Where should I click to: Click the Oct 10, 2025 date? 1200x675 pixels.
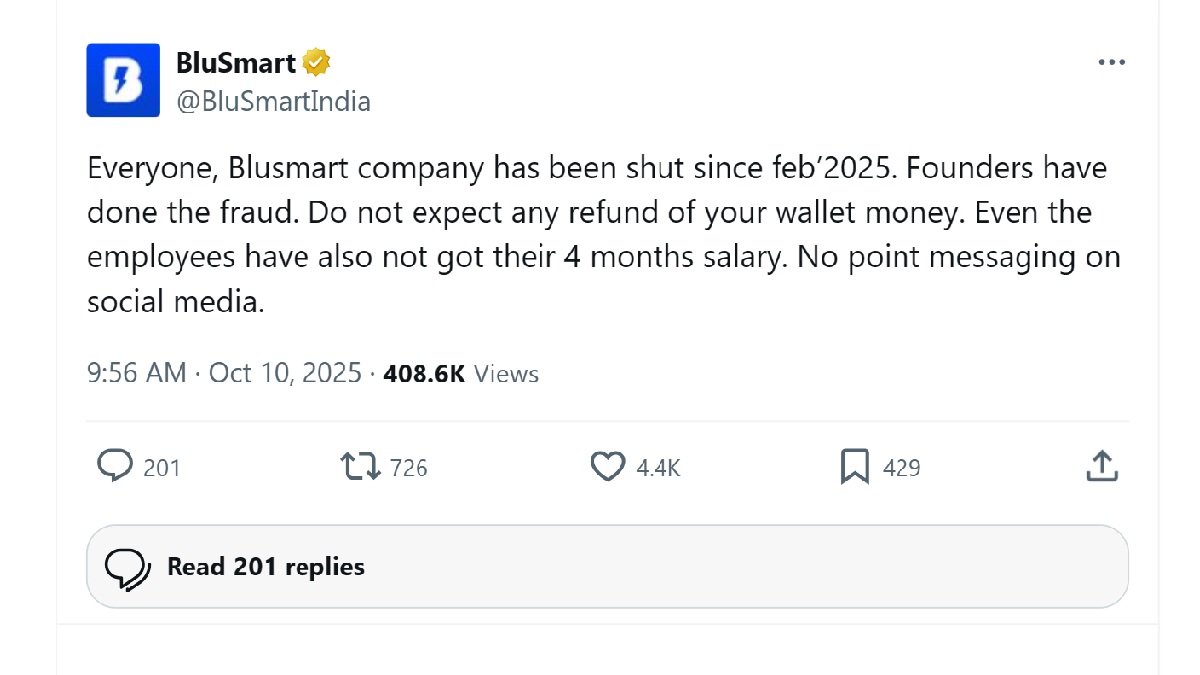(285, 374)
